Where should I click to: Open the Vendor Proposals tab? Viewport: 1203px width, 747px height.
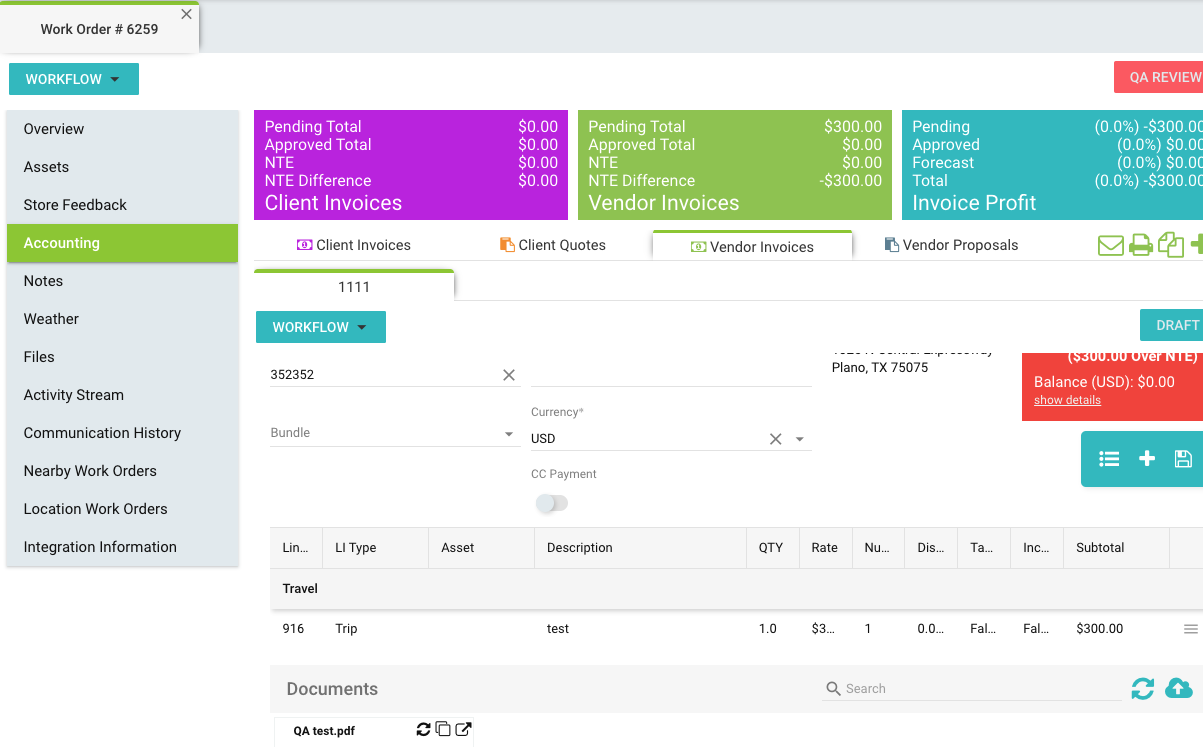tap(951, 245)
